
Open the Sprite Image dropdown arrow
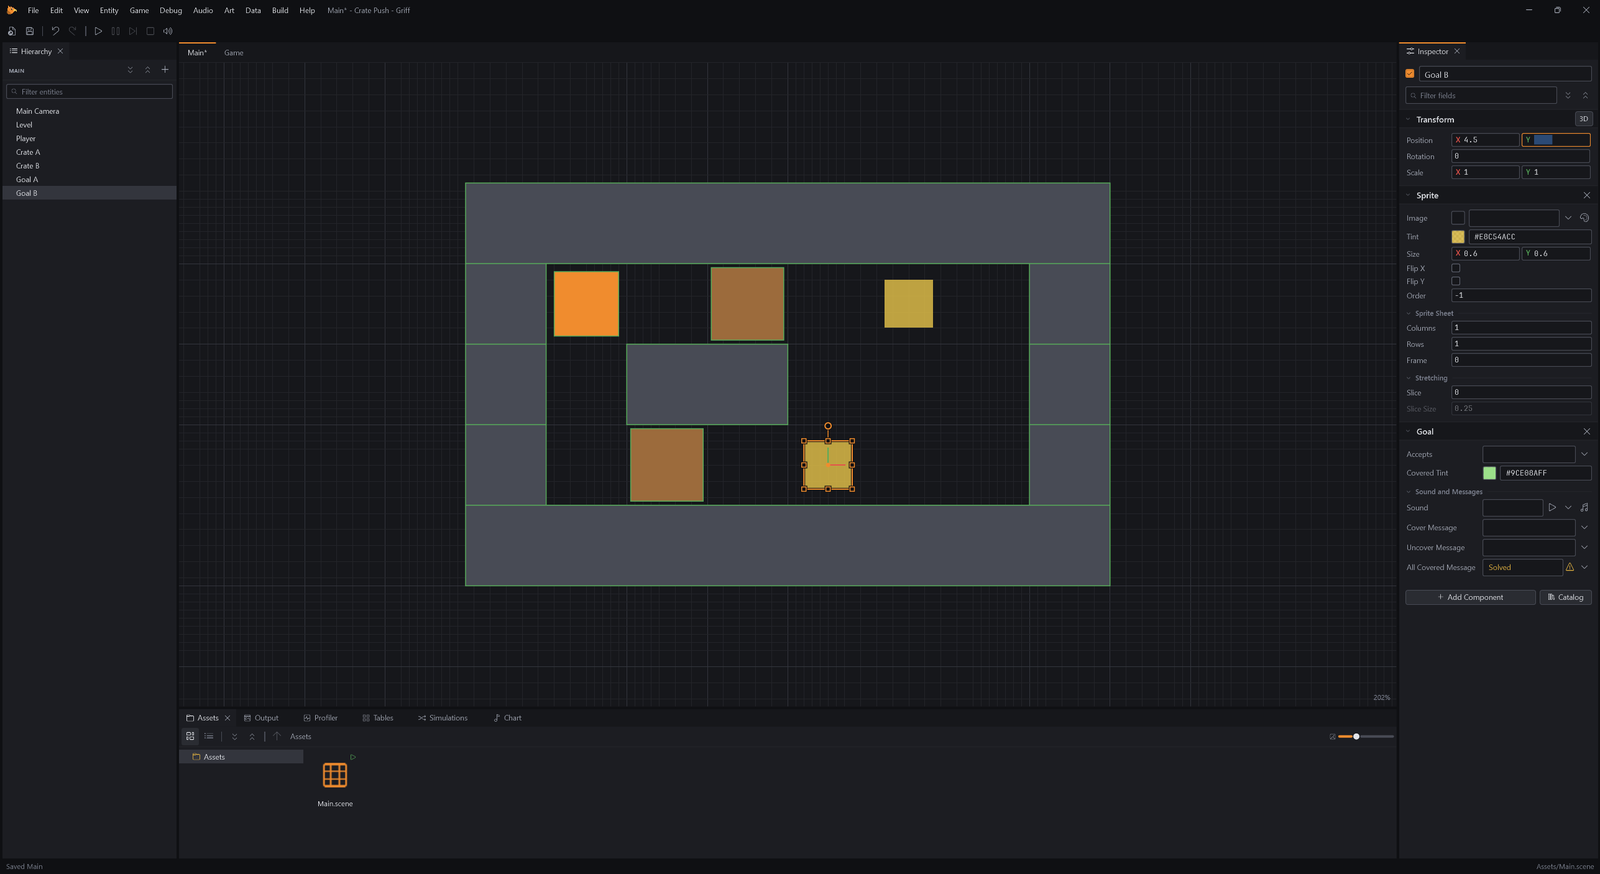pyautogui.click(x=1568, y=218)
